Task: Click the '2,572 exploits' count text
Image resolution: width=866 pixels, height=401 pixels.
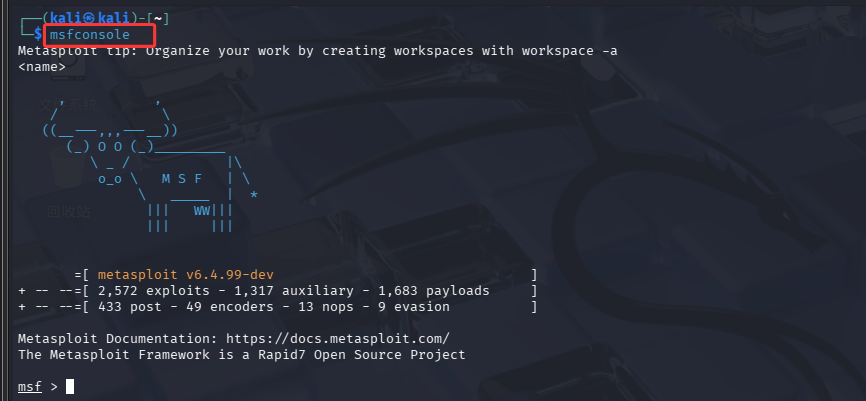Action: click(x=154, y=291)
